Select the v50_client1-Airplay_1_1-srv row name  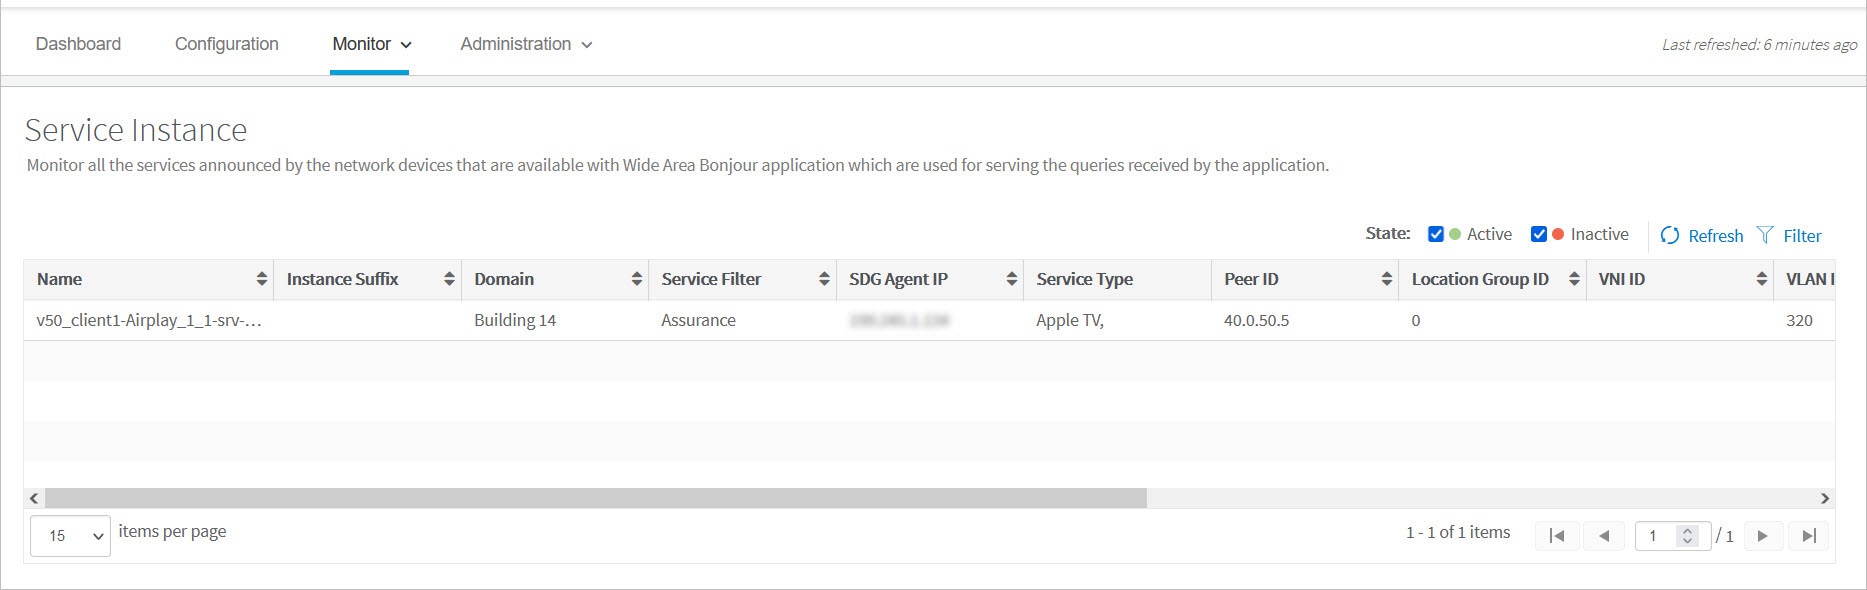tap(149, 320)
